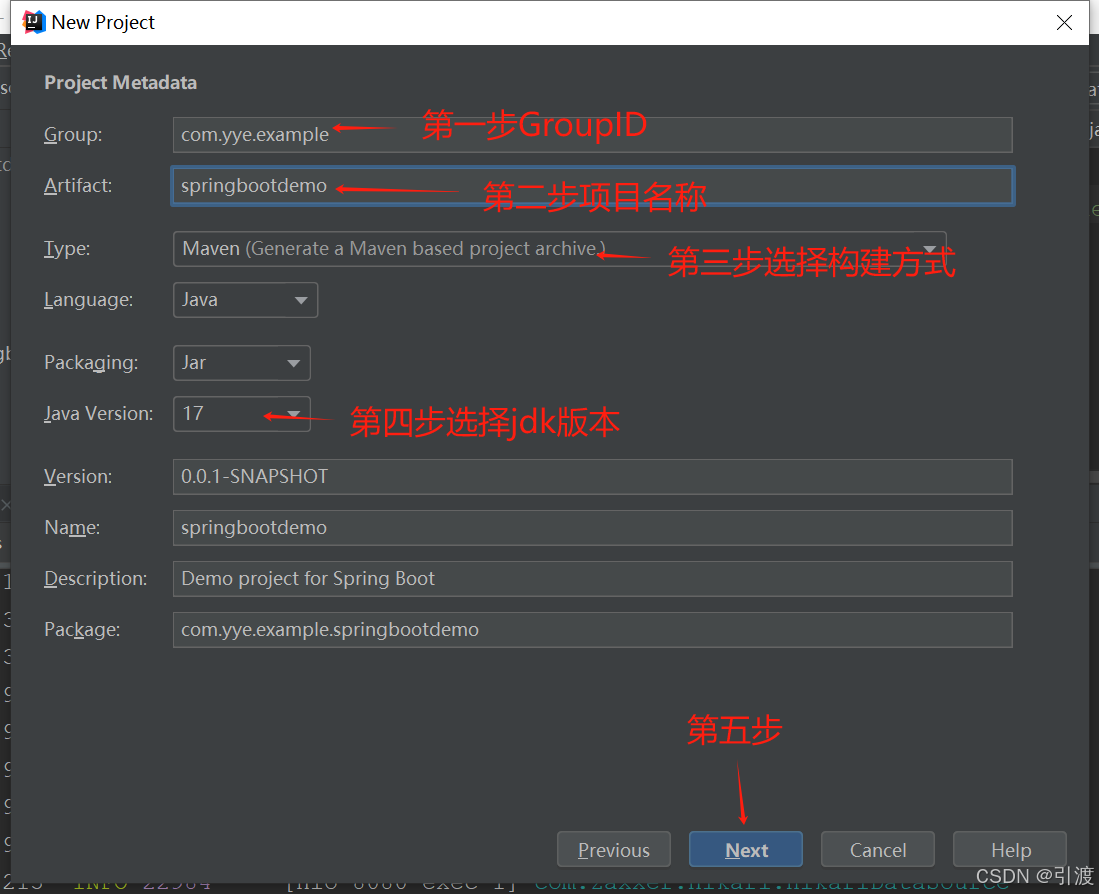Screen dimensions: 1099x894
Task: Focus the Package name field
Action: pos(592,630)
